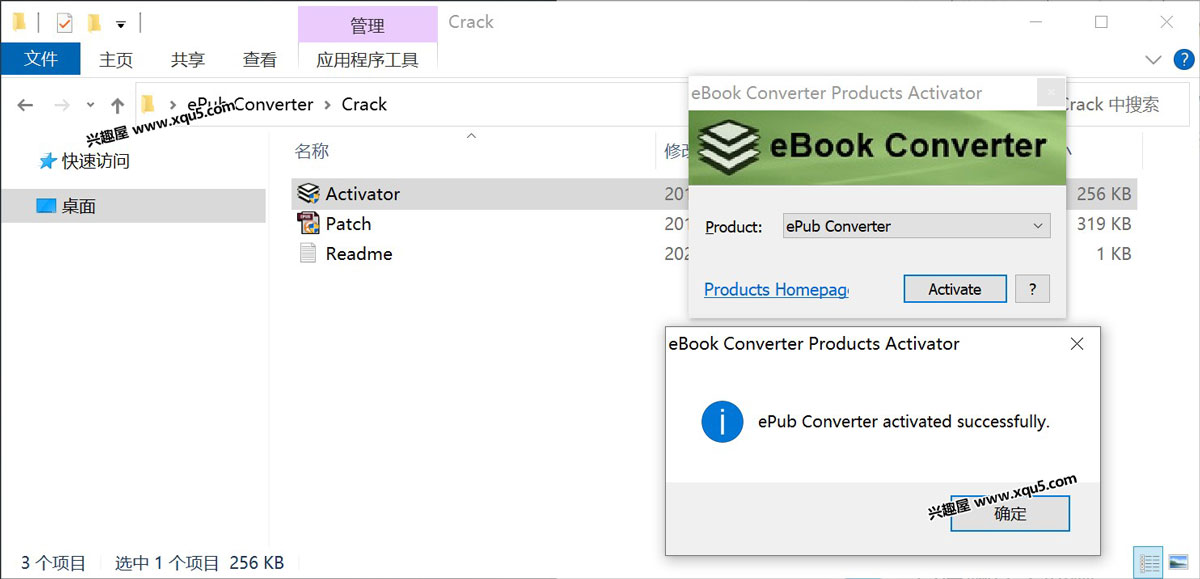Viewport: 1200px width, 579px height.
Task: Switch to the 主页 ribbon tab
Action: click(116, 59)
